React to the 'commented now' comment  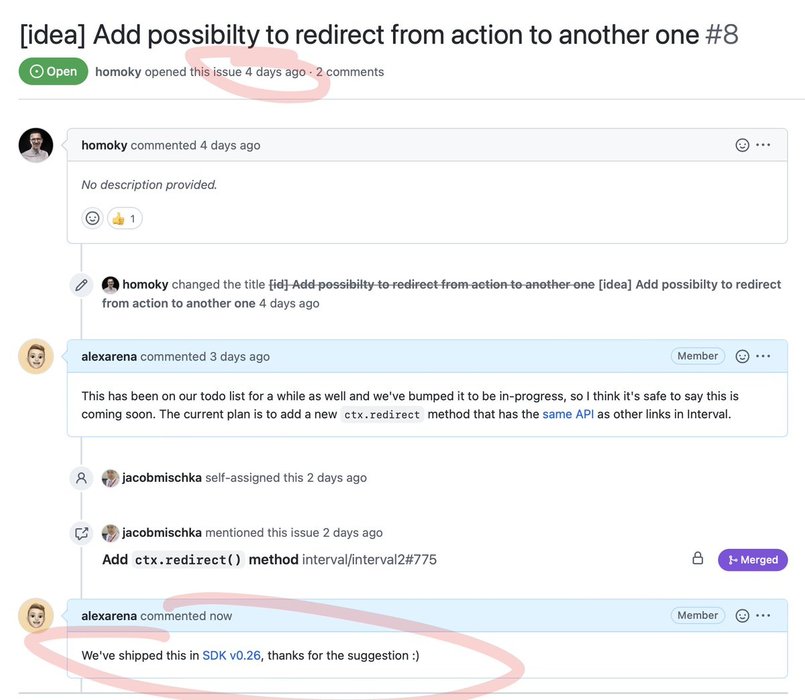742,616
